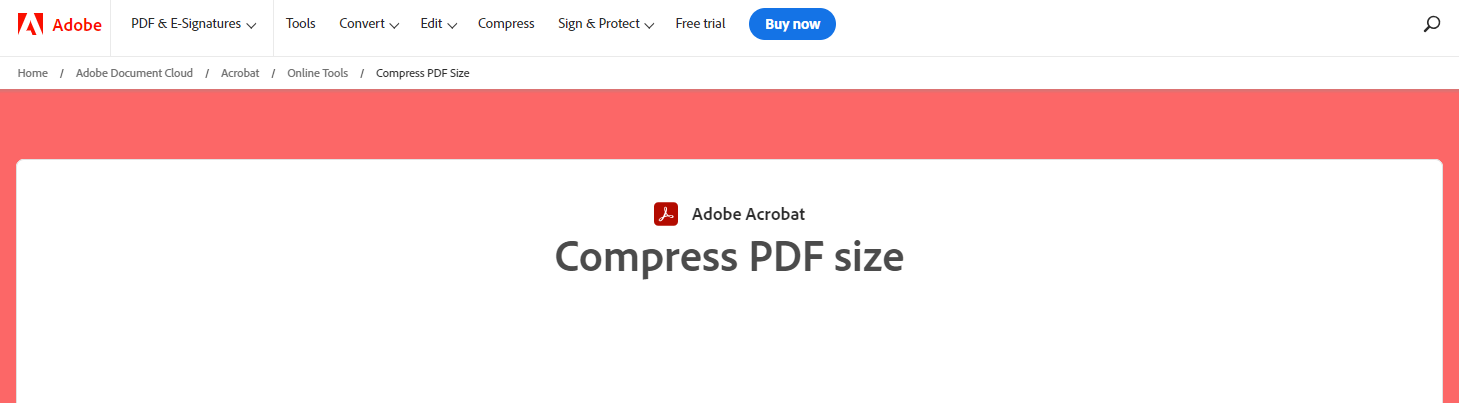Viewport: 1459px width, 403px height.
Task: Click the blue Buy now button
Action: tap(792, 24)
